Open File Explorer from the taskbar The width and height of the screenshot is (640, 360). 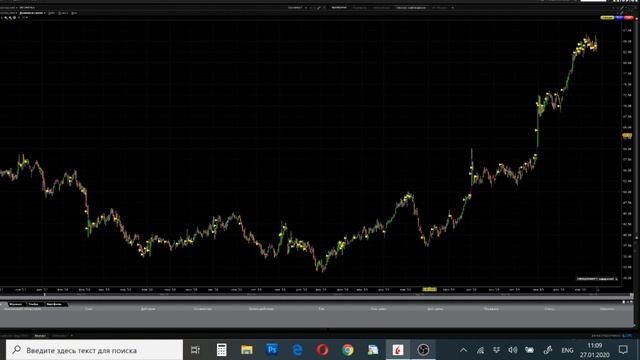point(247,350)
